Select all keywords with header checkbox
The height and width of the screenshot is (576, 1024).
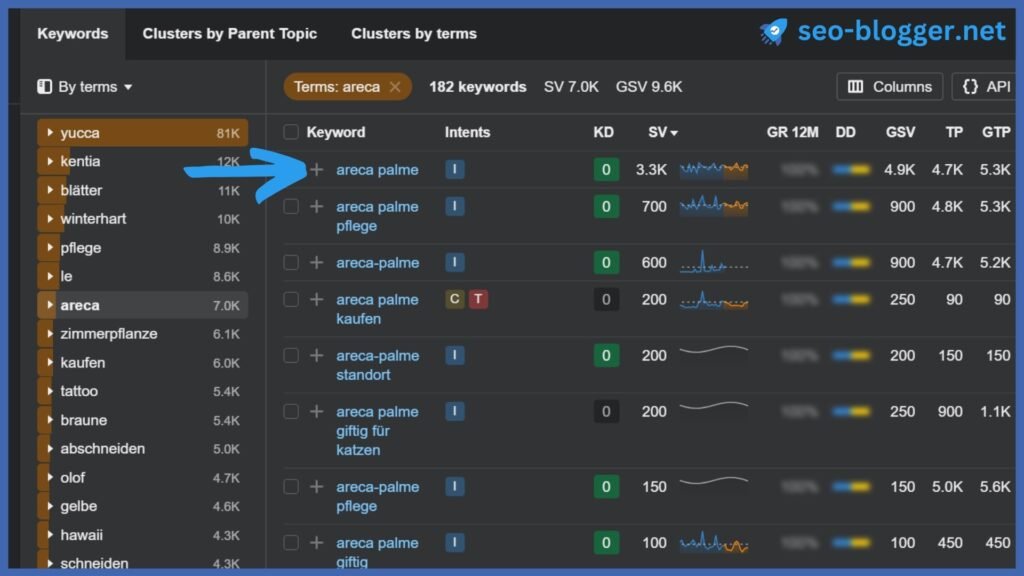[291, 133]
